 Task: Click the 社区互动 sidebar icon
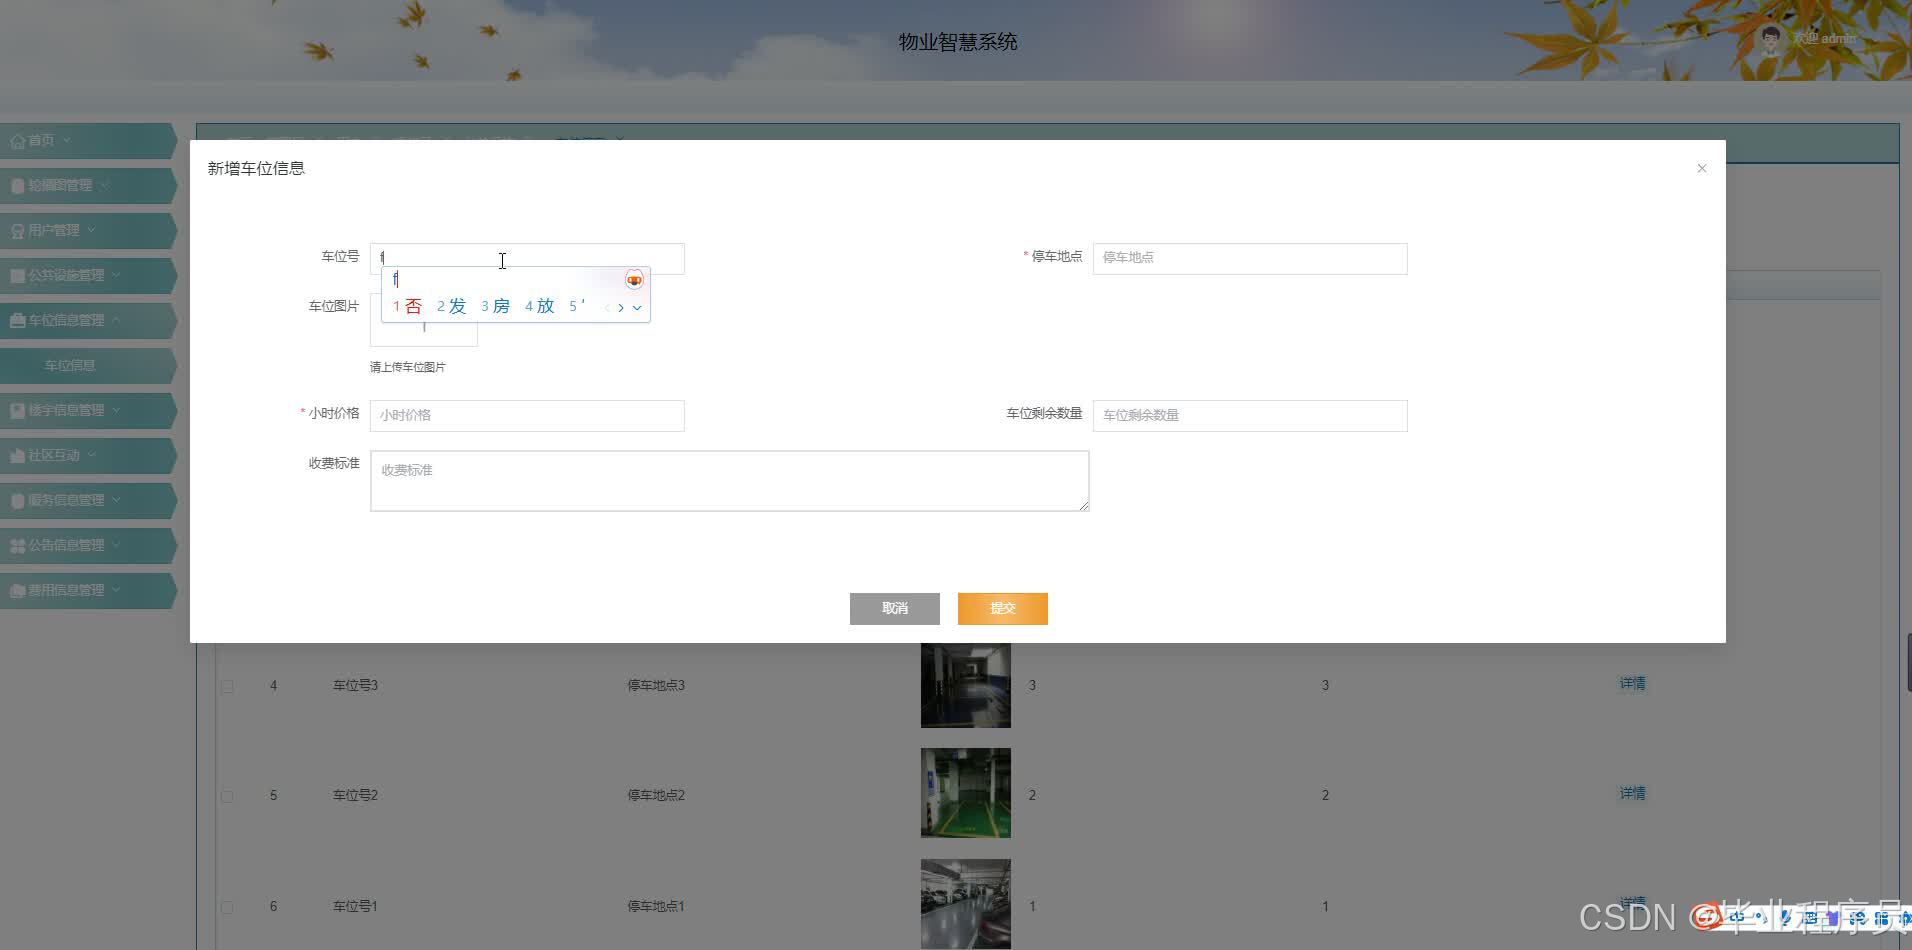[16, 455]
